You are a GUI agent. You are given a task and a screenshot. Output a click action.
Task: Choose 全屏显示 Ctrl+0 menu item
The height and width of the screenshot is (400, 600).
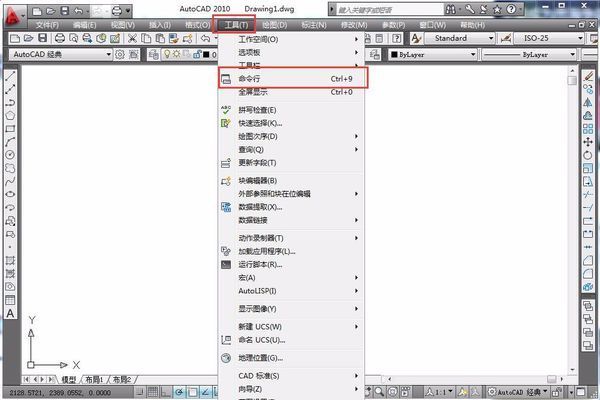click(291, 92)
